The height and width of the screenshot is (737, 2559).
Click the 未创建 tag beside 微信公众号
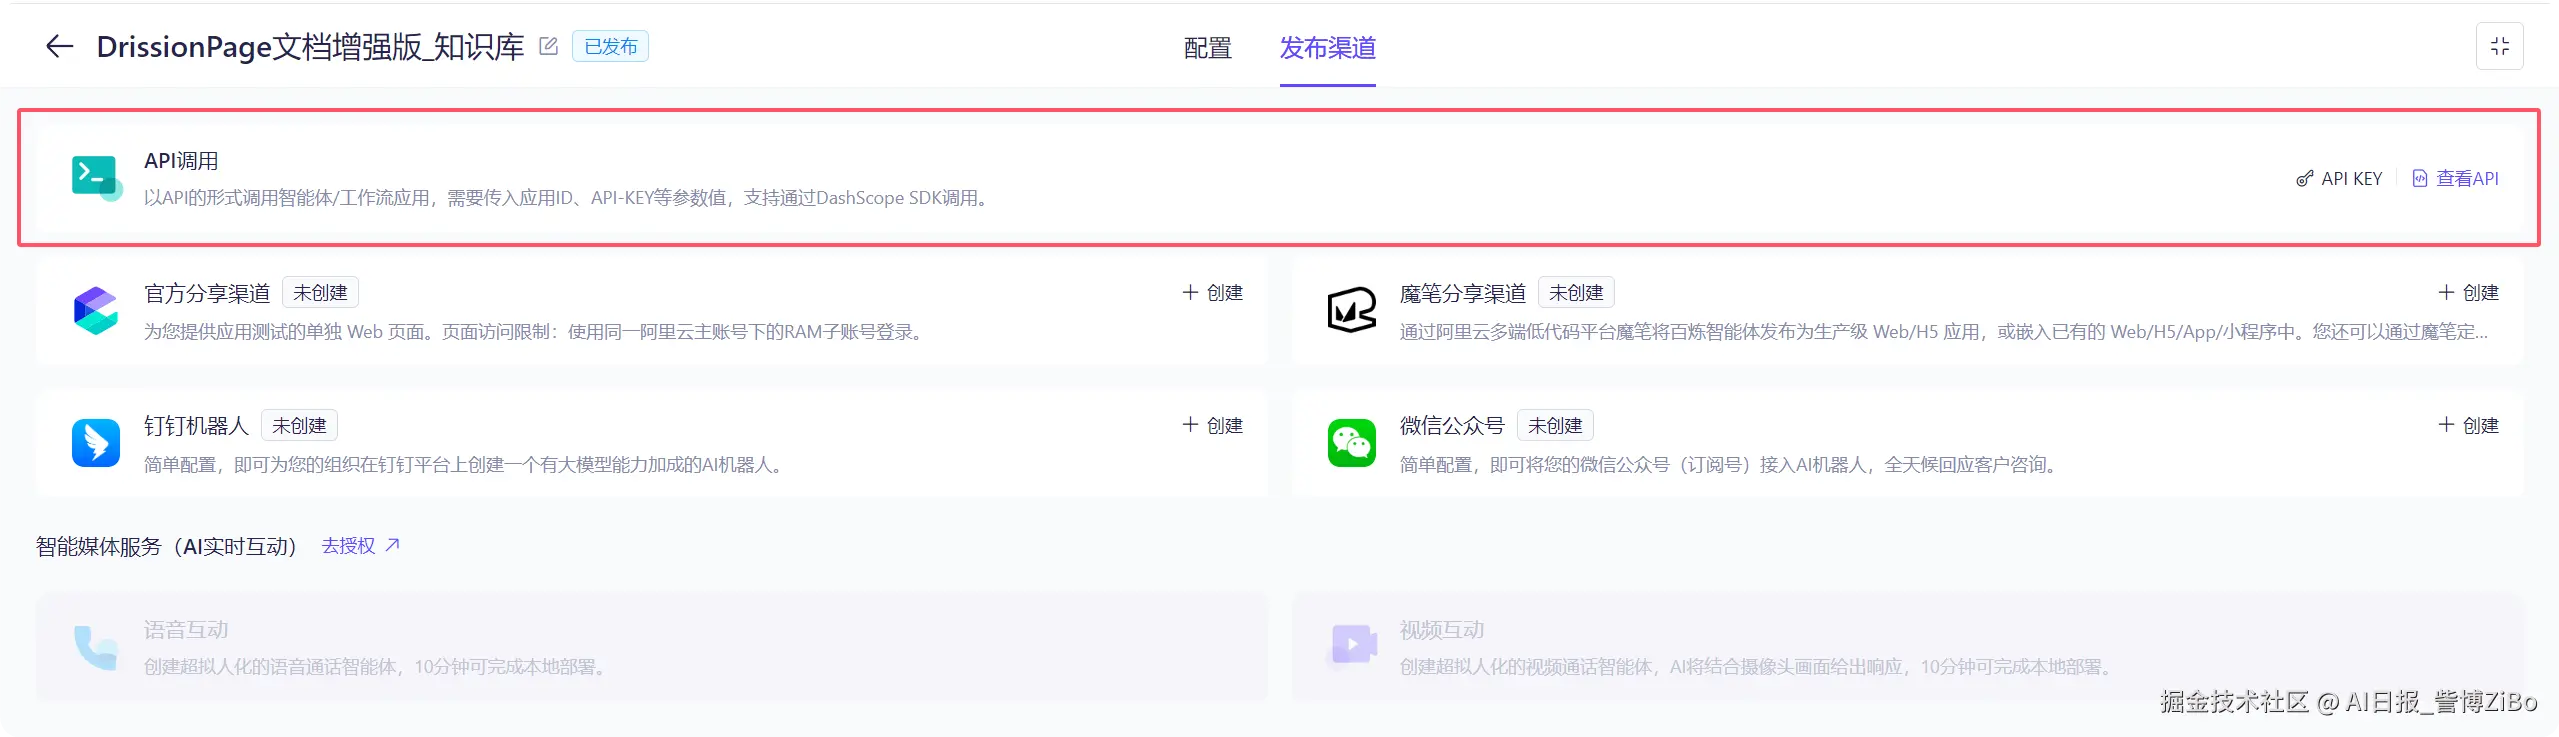coord(1555,426)
